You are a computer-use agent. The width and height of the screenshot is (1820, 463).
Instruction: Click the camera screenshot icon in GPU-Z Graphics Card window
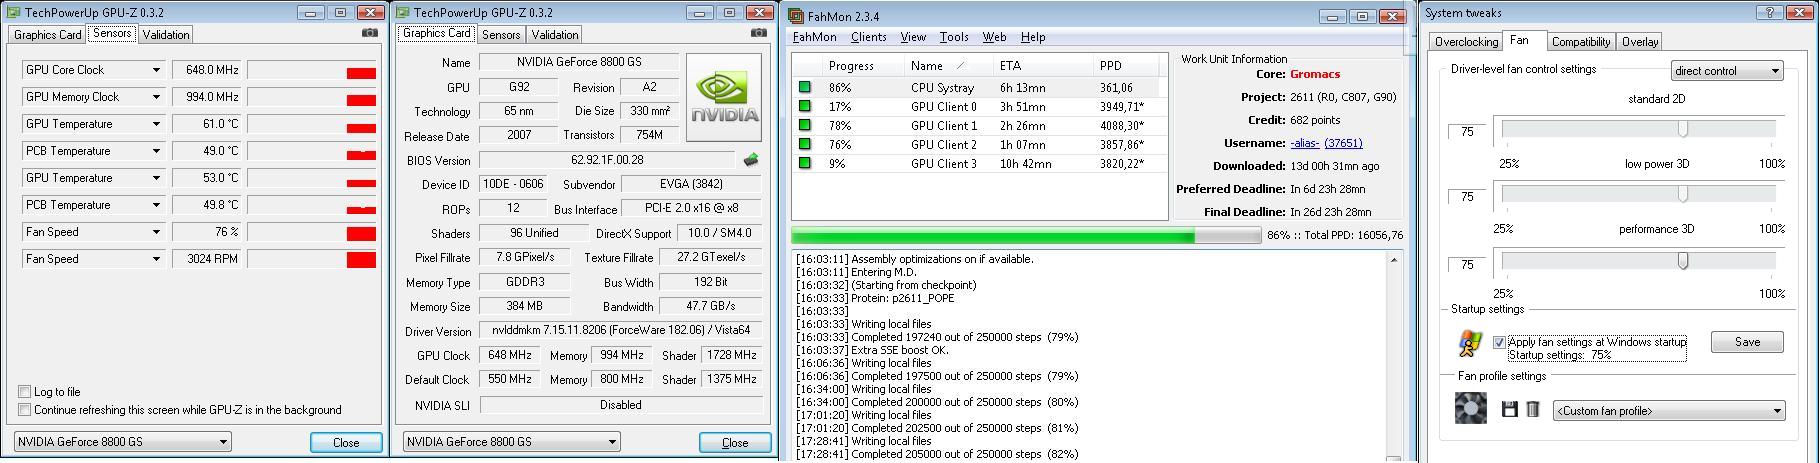tap(757, 33)
